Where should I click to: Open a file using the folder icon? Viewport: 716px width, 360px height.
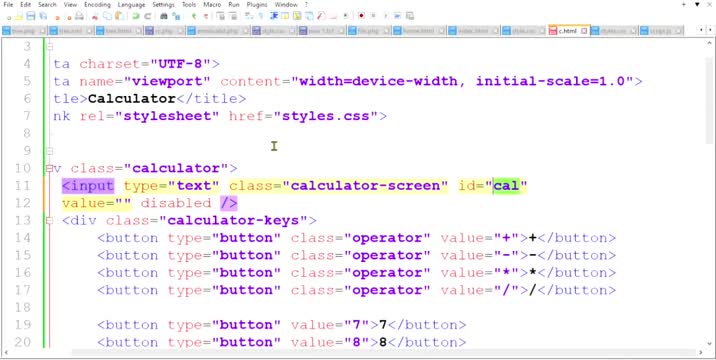click(x=19, y=16)
